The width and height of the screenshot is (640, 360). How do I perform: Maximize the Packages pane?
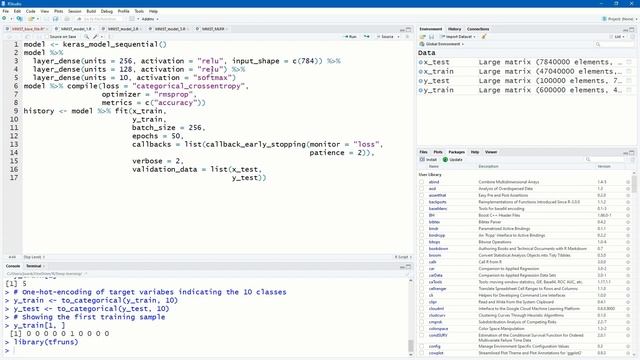(x=632, y=152)
